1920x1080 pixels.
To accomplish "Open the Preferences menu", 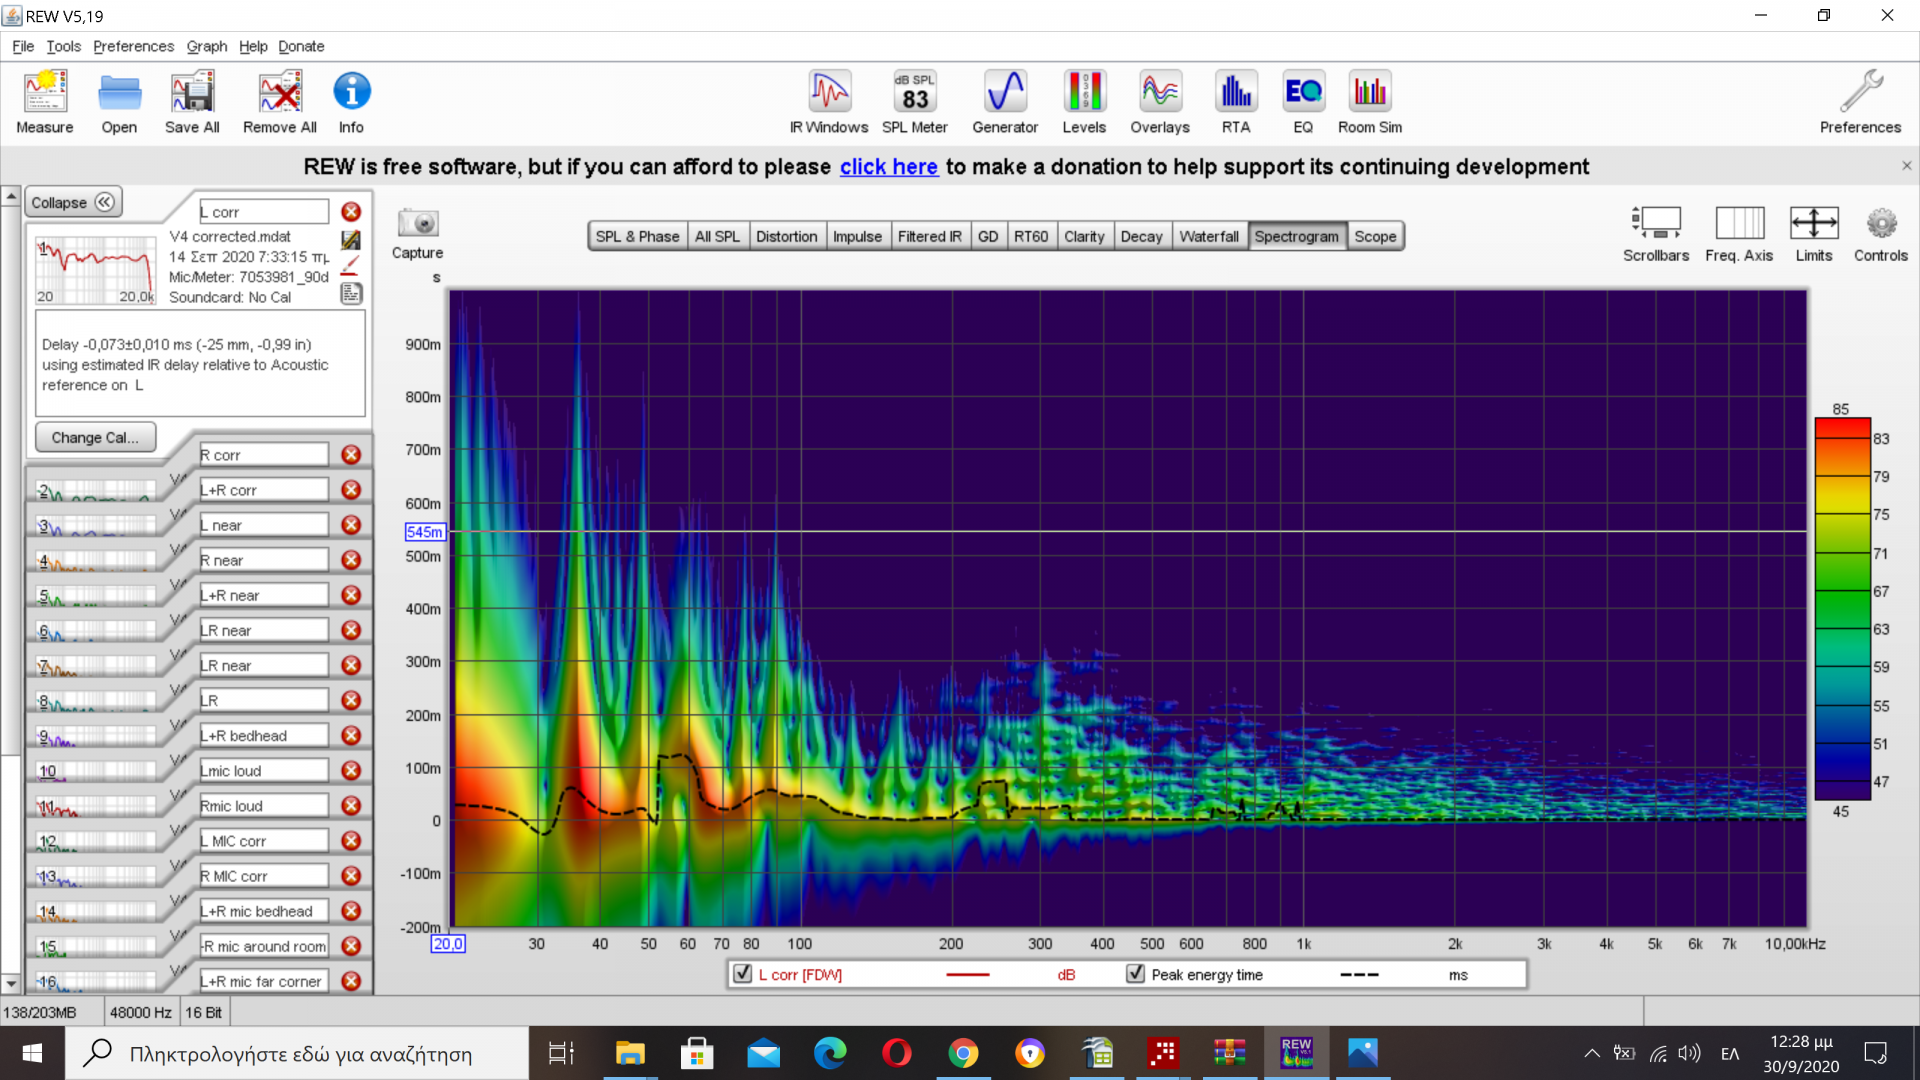I will (133, 46).
